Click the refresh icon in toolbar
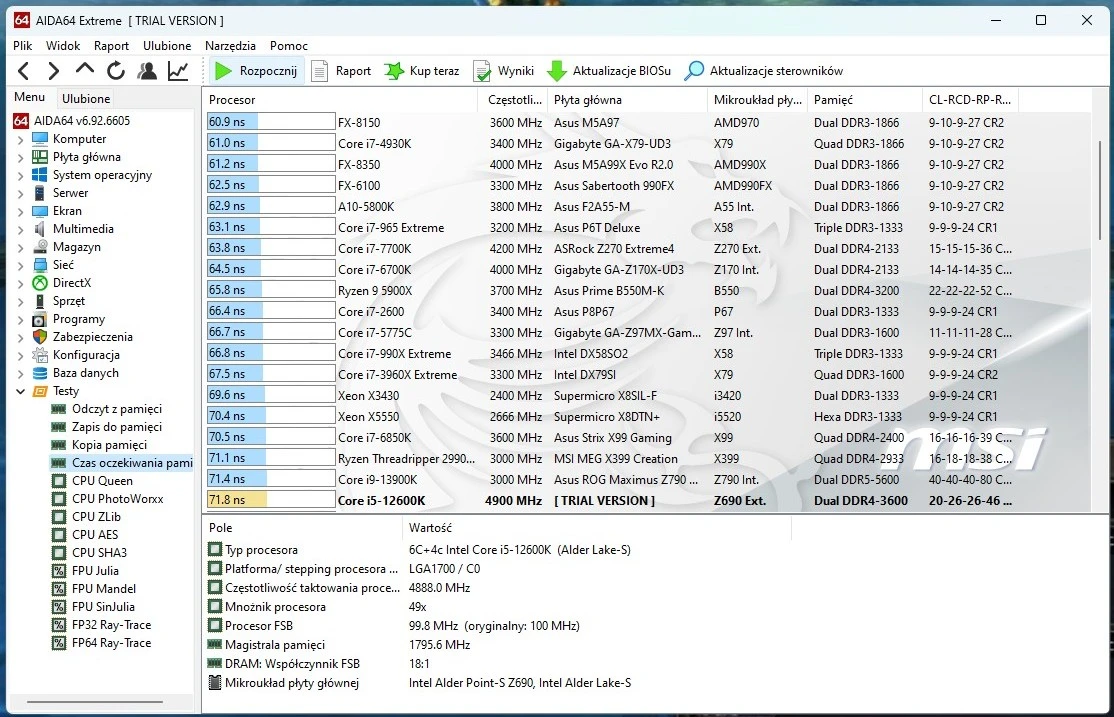This screenshot has width=1114, height=717. (116, 71)
